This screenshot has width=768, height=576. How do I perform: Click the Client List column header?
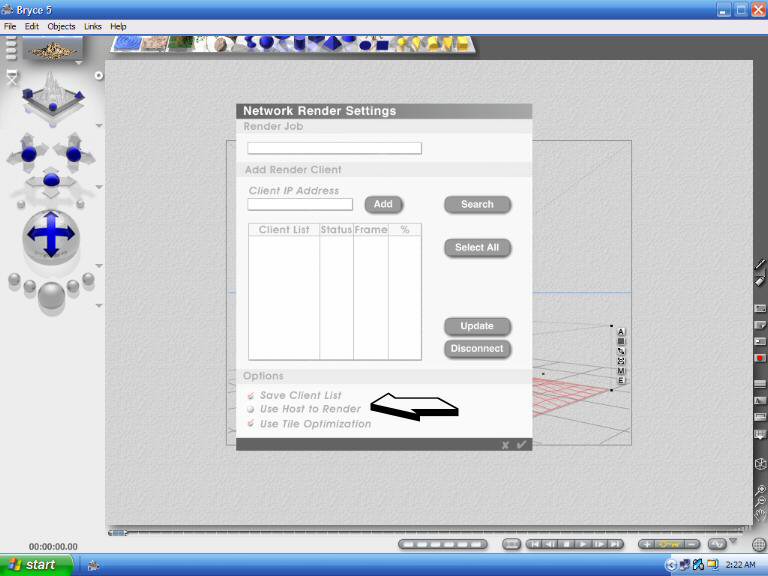click(284, 230)
